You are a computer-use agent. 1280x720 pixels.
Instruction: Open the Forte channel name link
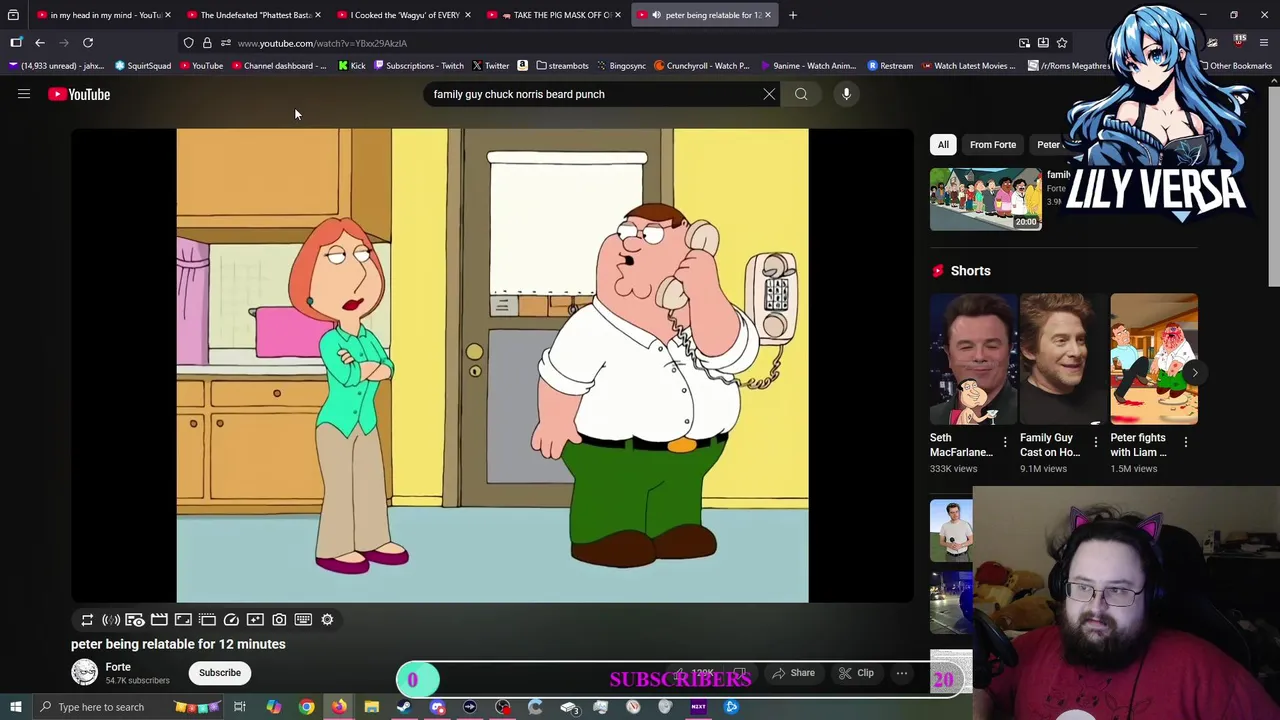(118, 667)
